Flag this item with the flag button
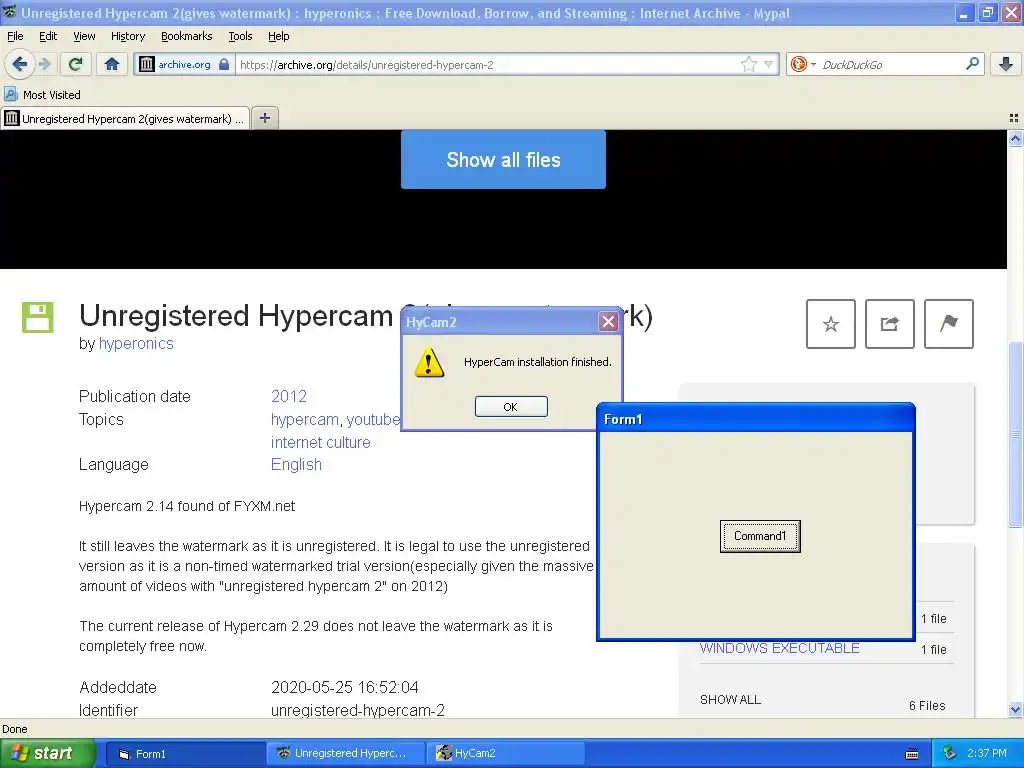Viewport: 1024px width, 768px height. click(948, 324)
